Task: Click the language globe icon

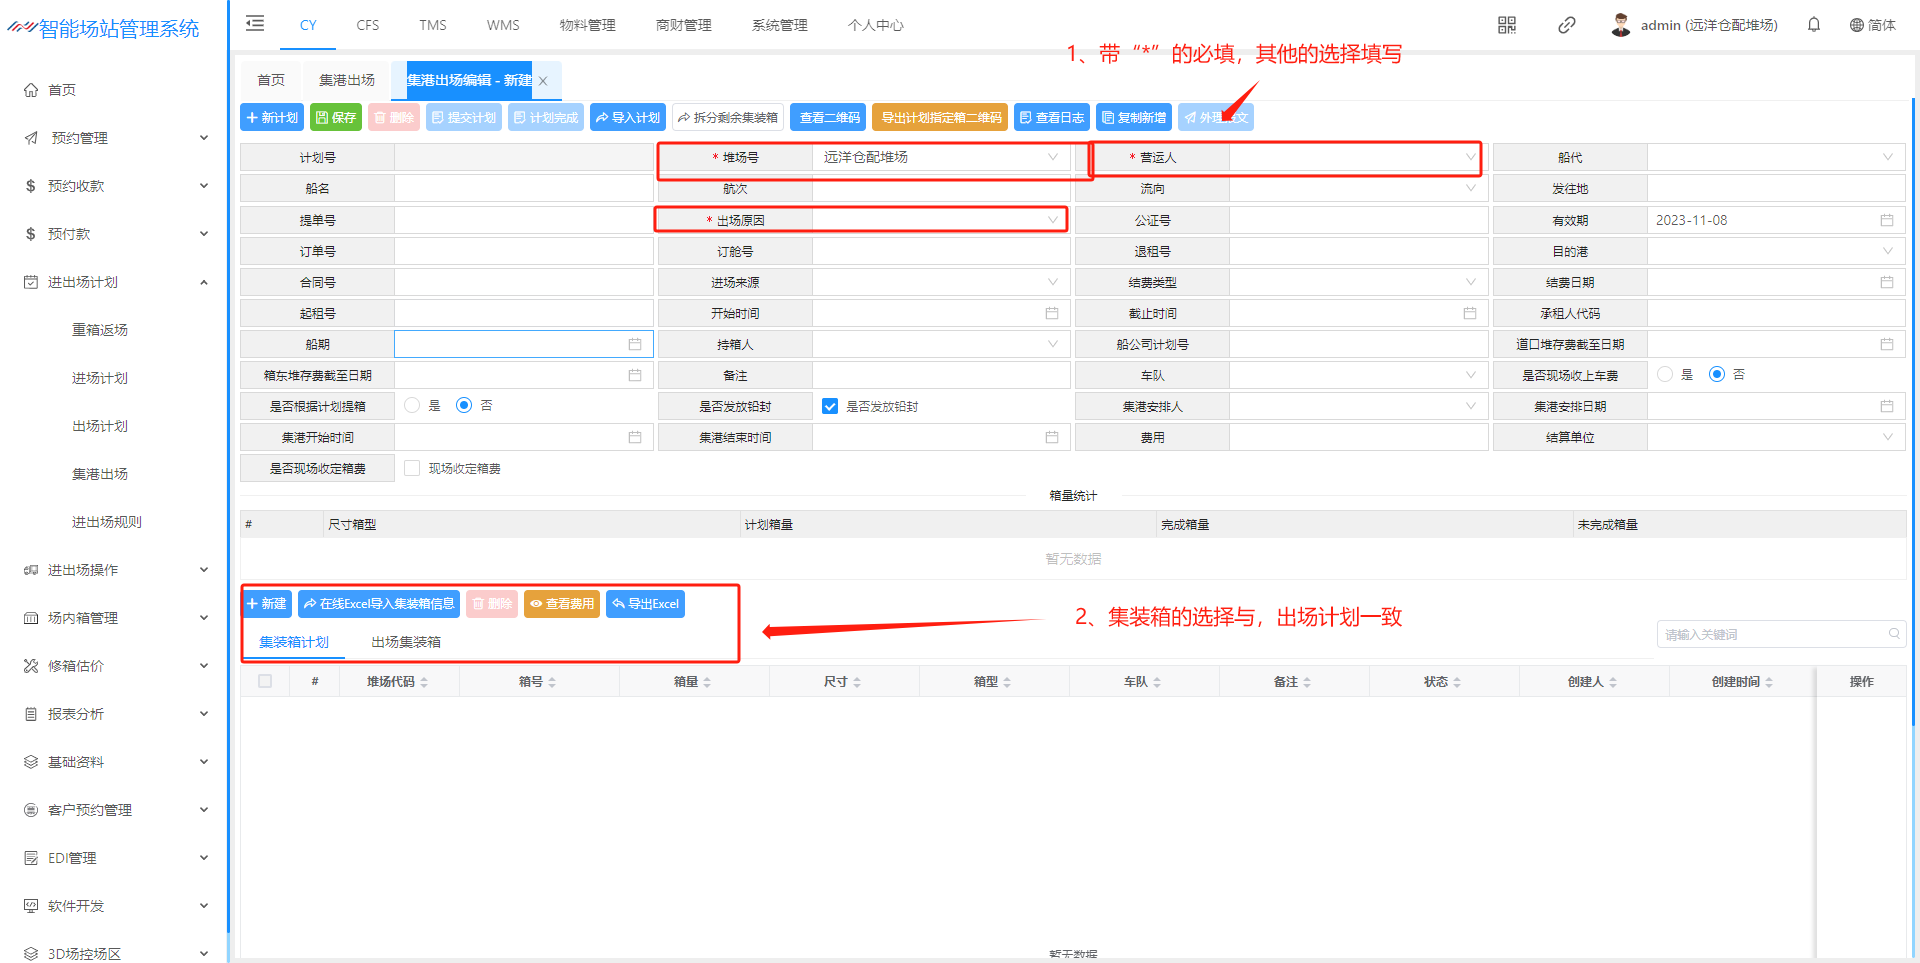Action: point(1856,25)
